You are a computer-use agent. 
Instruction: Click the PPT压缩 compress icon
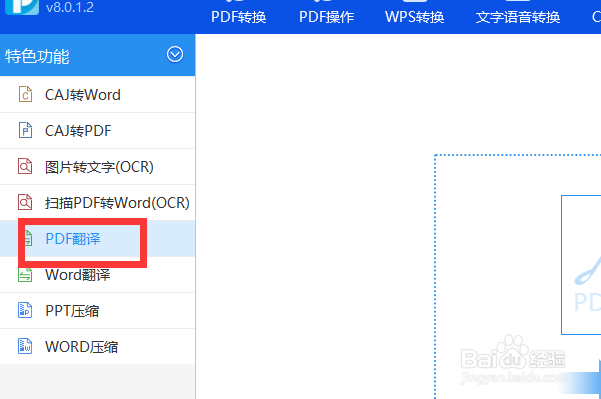click(25, 310)
